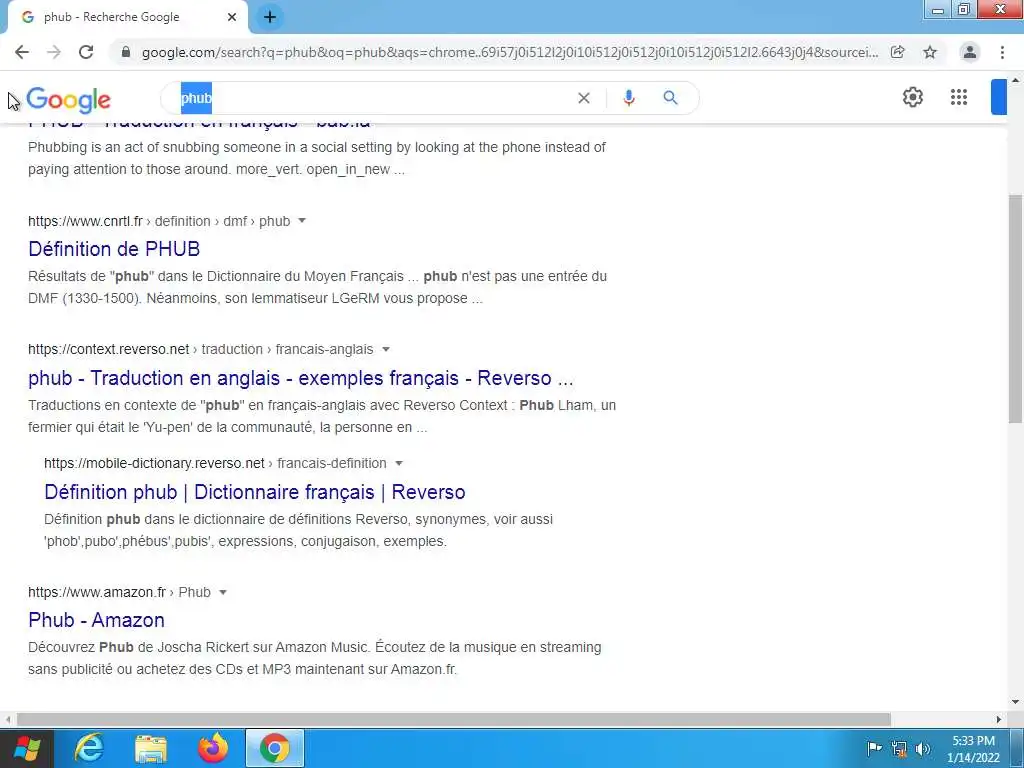Select the 'phub - Recherche Google' tab

(124, 17)
